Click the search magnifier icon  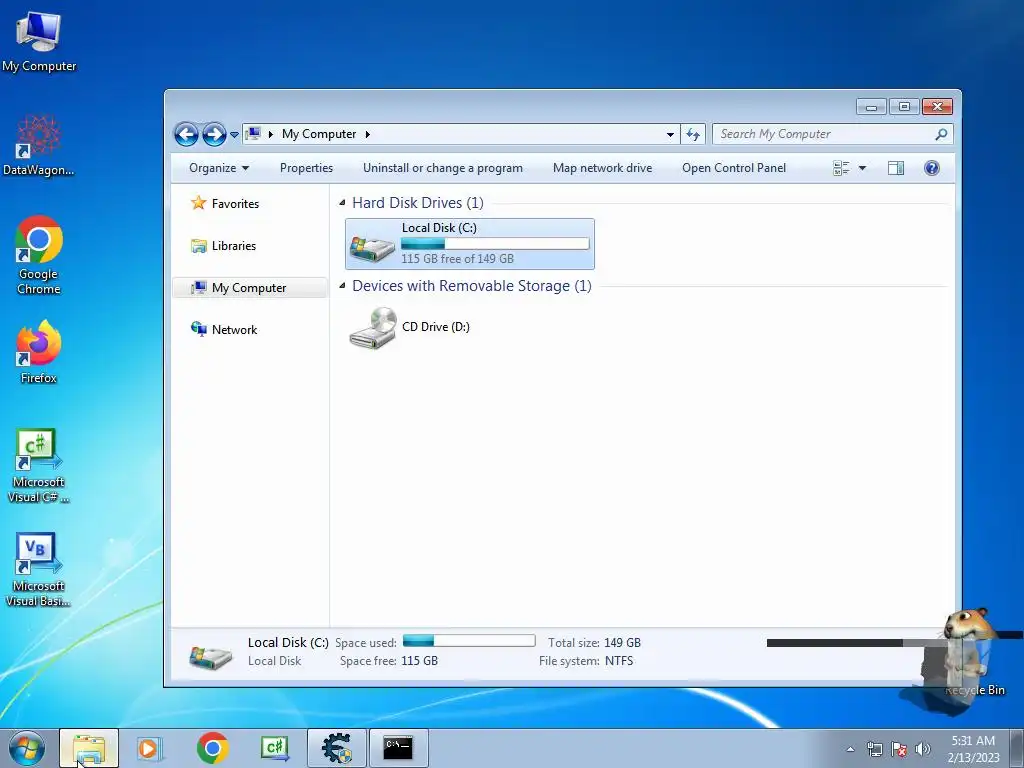tap(941, 134)
